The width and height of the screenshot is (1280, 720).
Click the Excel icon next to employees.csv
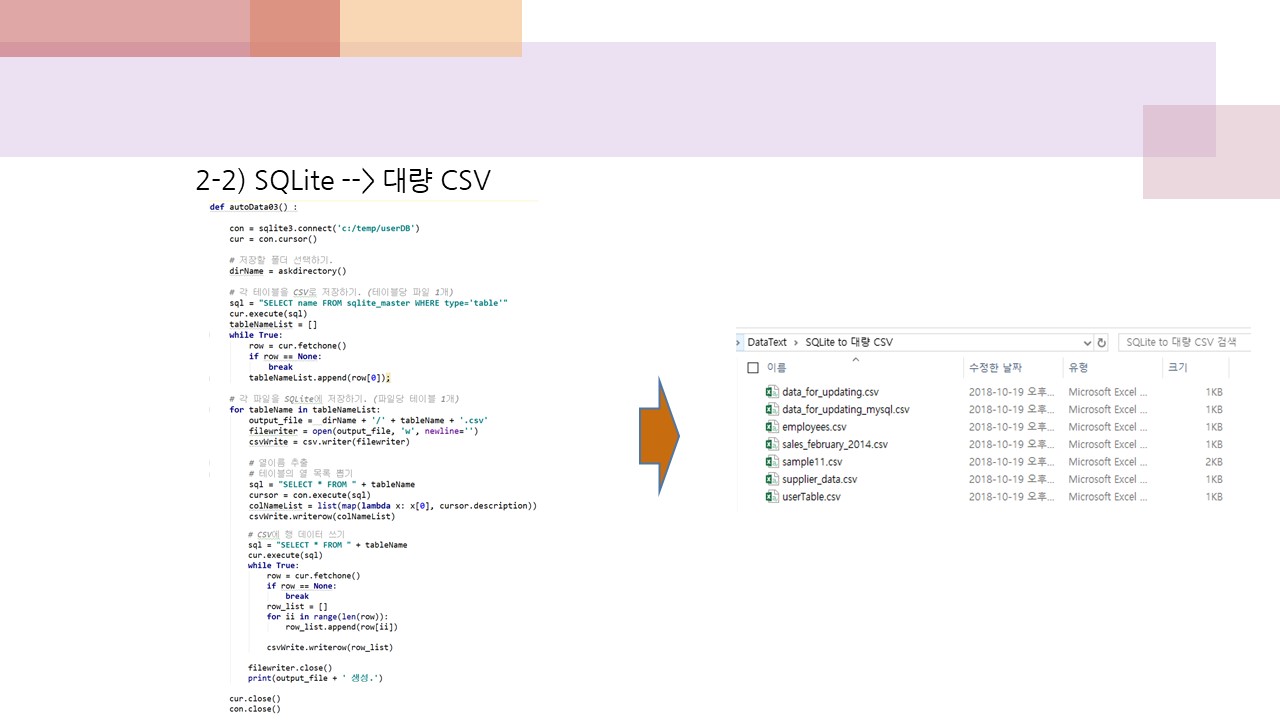point(770,426)
